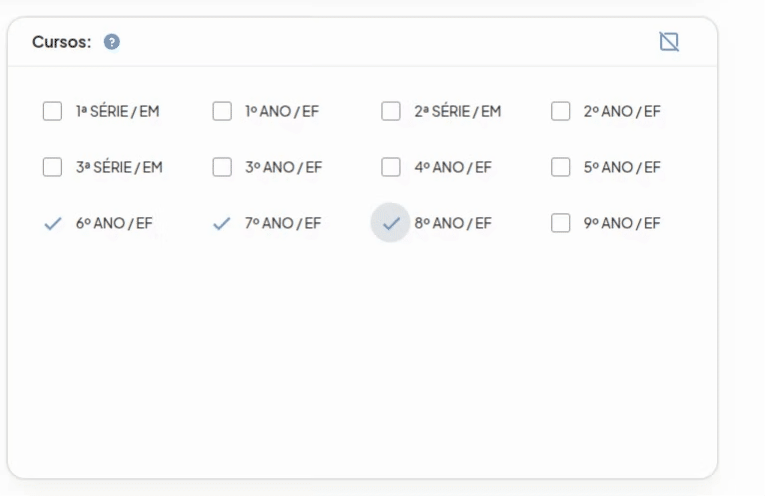Check the 9º ANO / EF checkbox
This screenshot has height=496, width=765.
coord(561,223)
